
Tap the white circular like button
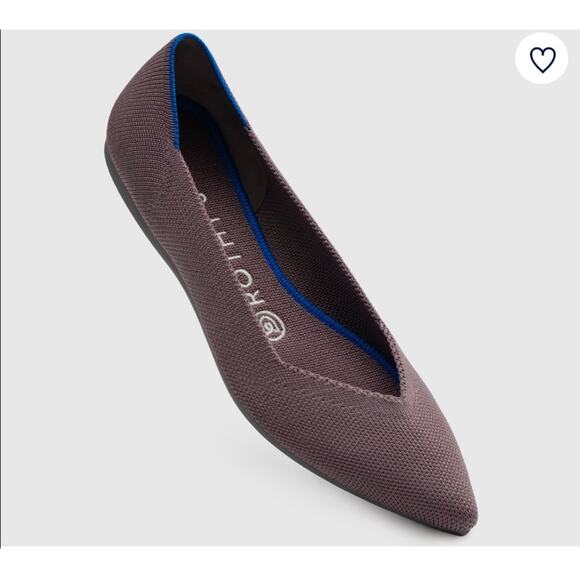pyautogui.click(x=542, y=58)
